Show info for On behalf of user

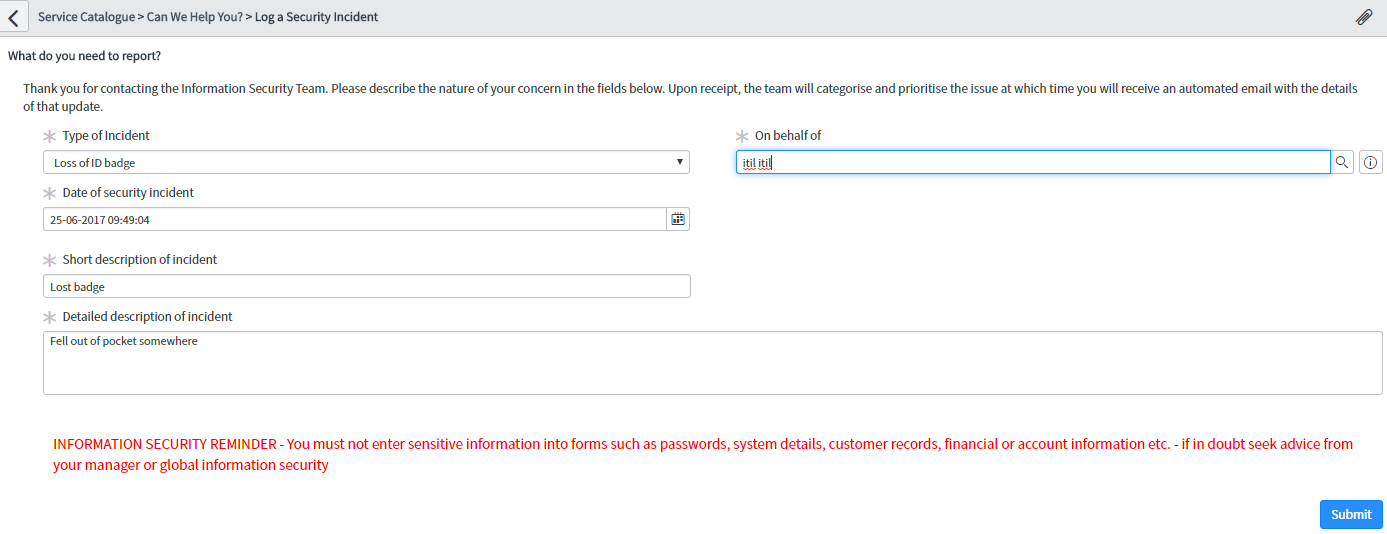(1370, 162)
